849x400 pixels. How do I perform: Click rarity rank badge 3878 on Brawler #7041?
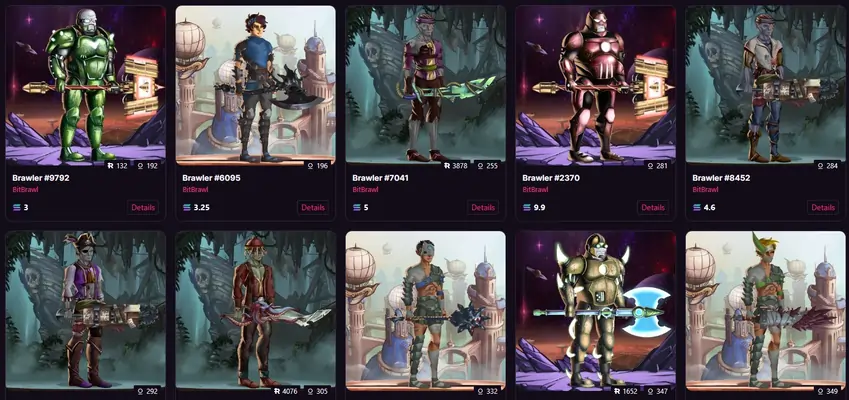(455, 166)
